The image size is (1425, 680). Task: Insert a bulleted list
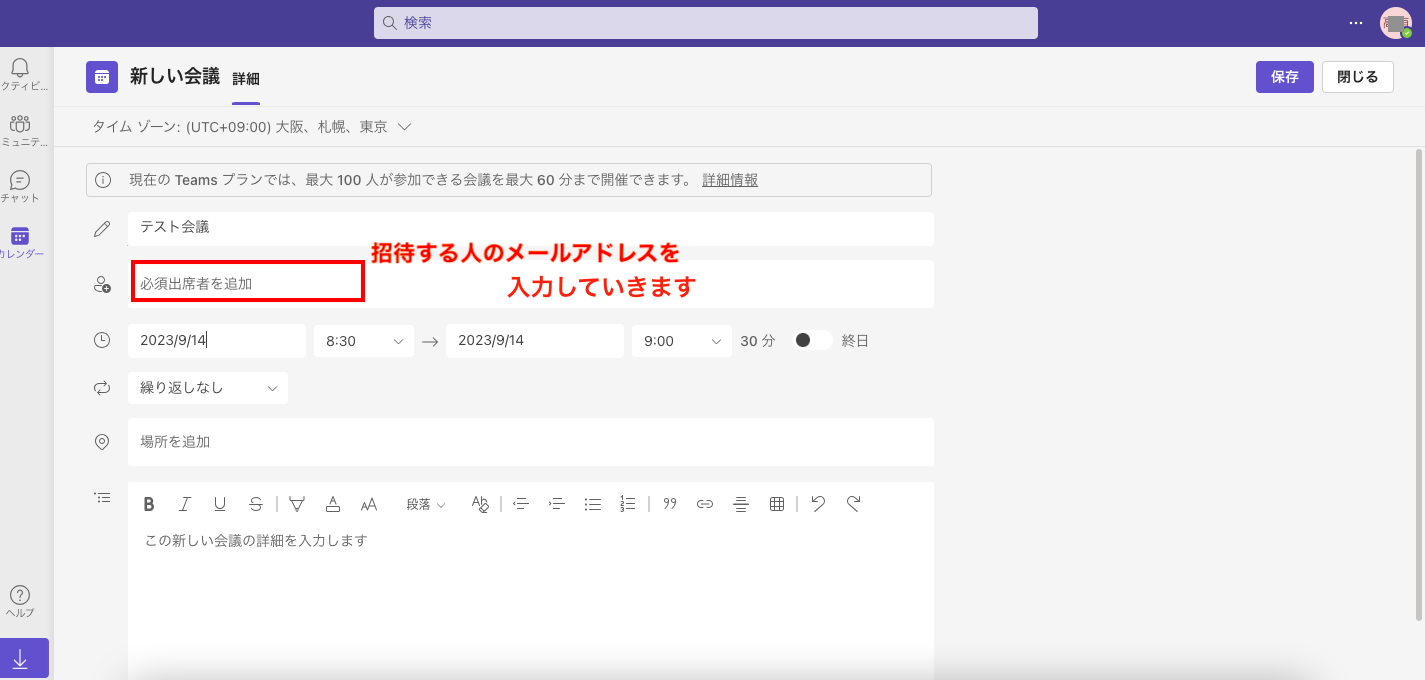592,503
